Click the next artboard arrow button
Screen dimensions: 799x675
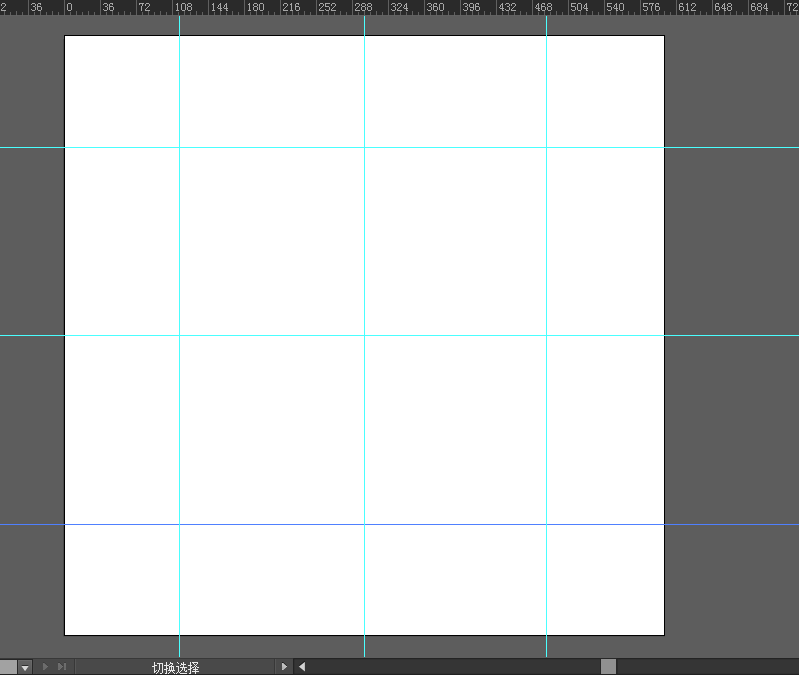pyautogui.click(x=45, y=666)
